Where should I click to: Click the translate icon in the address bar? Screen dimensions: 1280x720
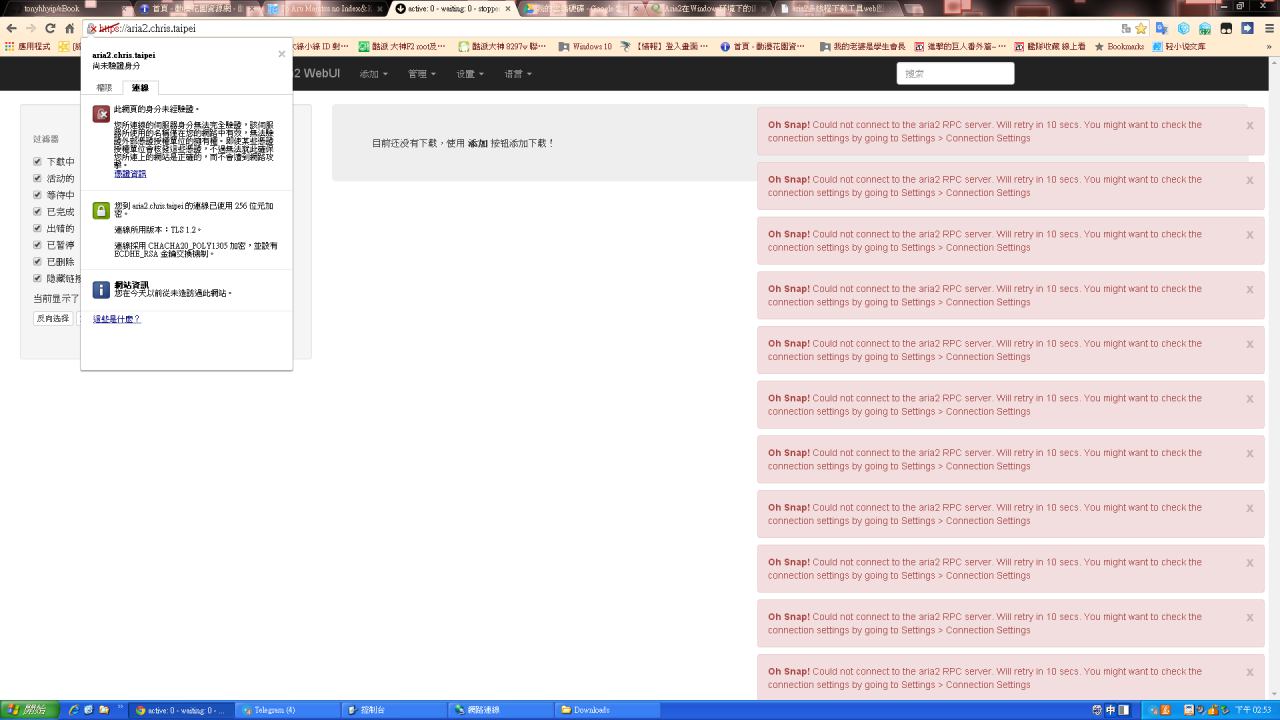pos(1126,29)
